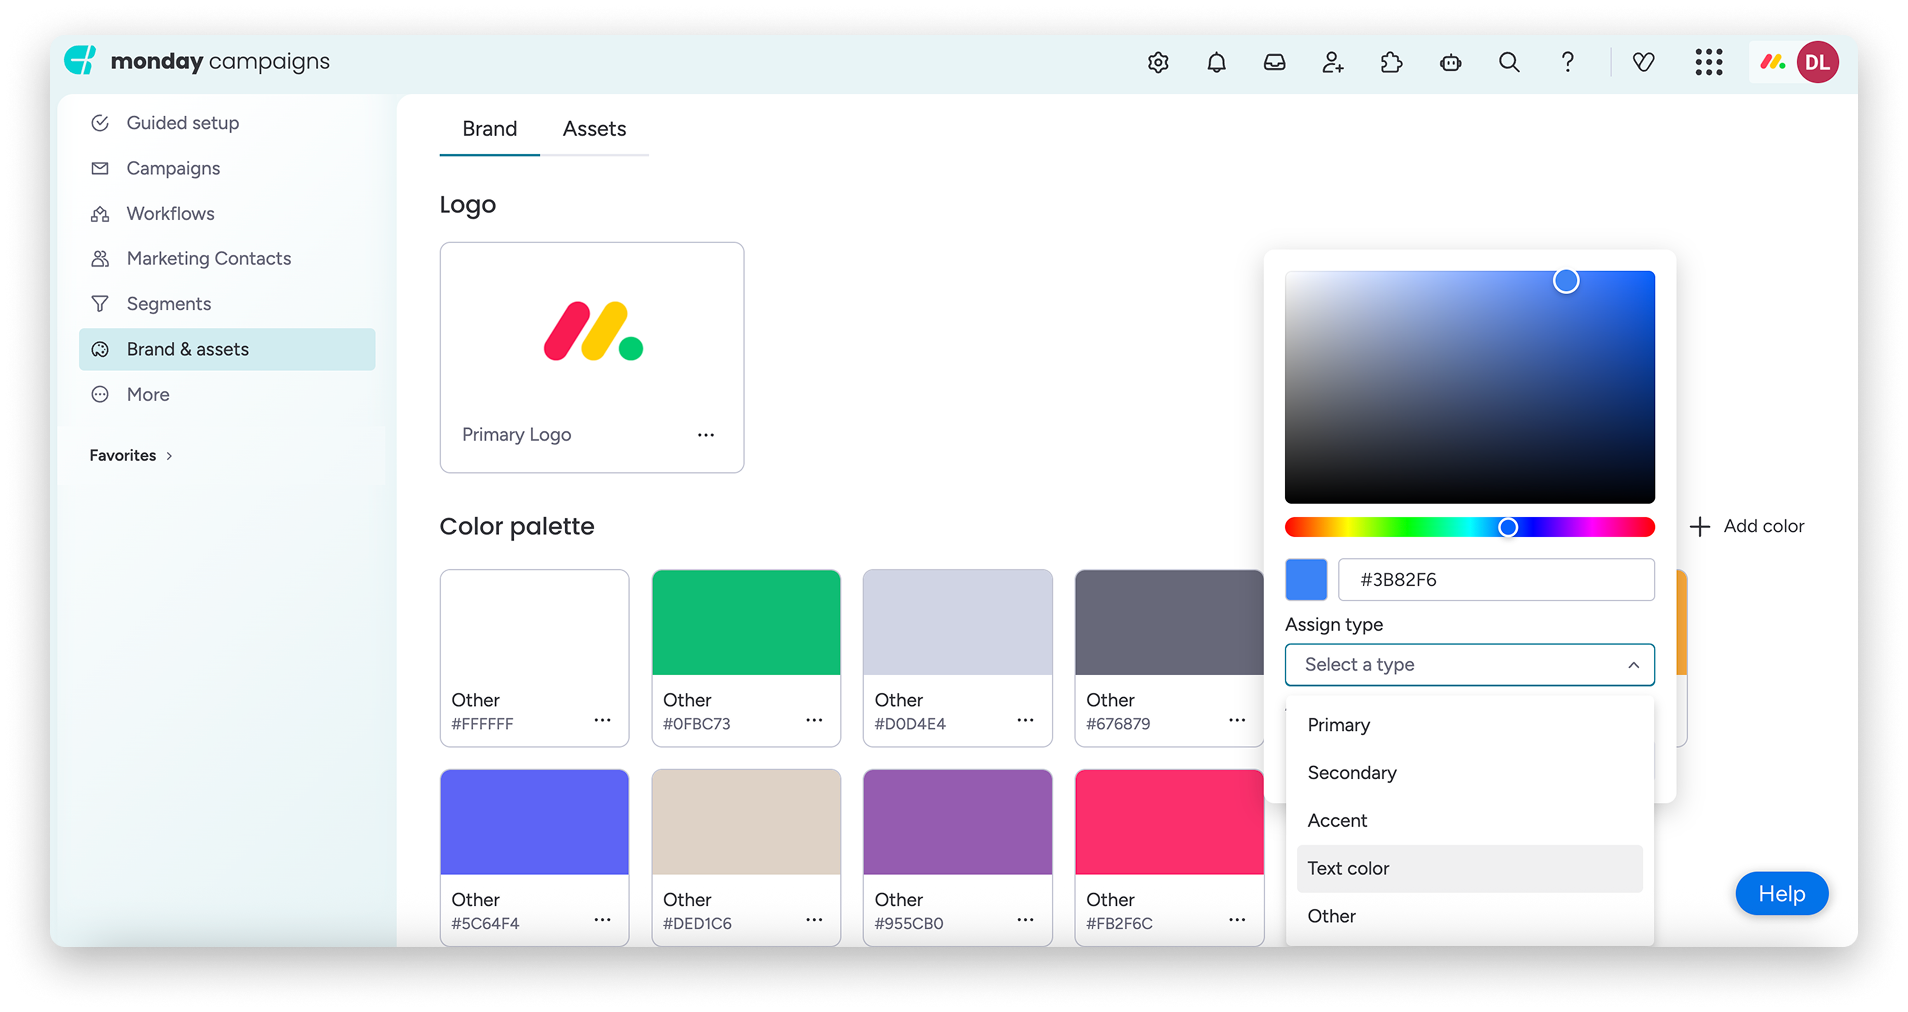
Task: Open options menu for #DED1C6 color
Action: click(x=814, y=919)
